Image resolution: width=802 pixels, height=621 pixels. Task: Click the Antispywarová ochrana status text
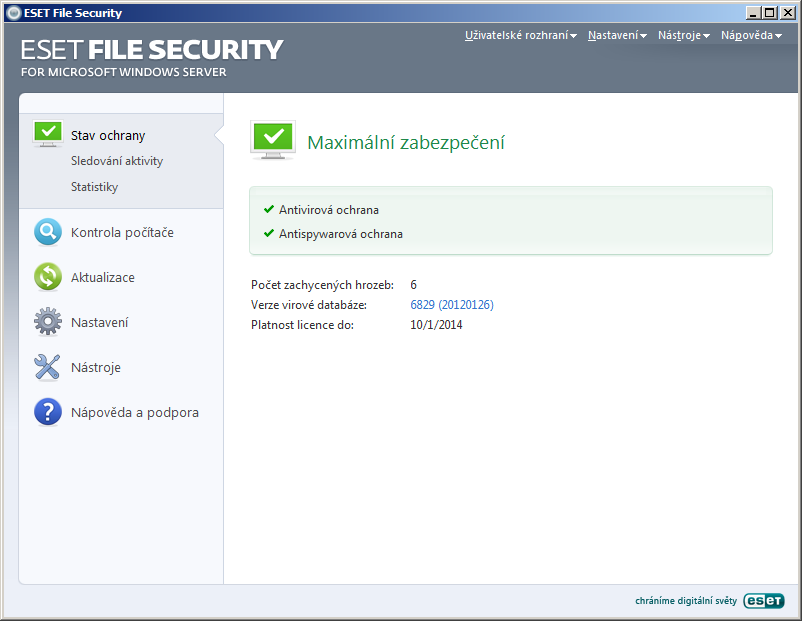[341, 234]
